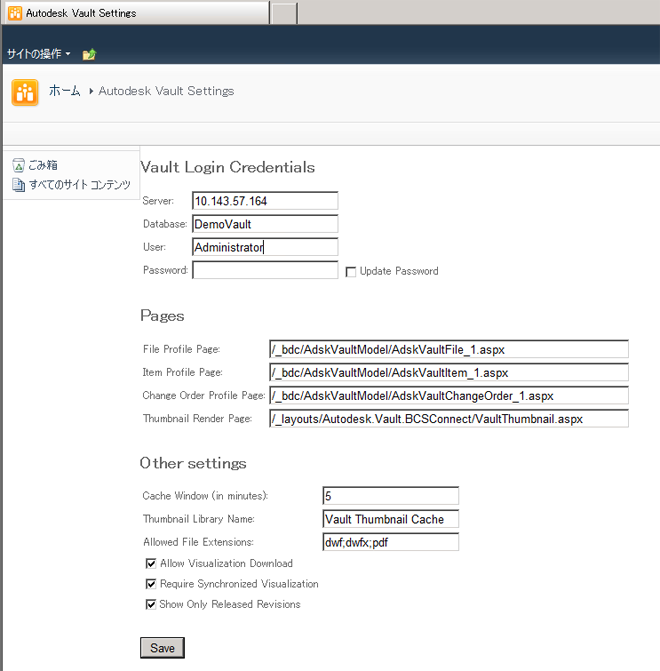Click the Allowed File Extensions field

point(391,542)
